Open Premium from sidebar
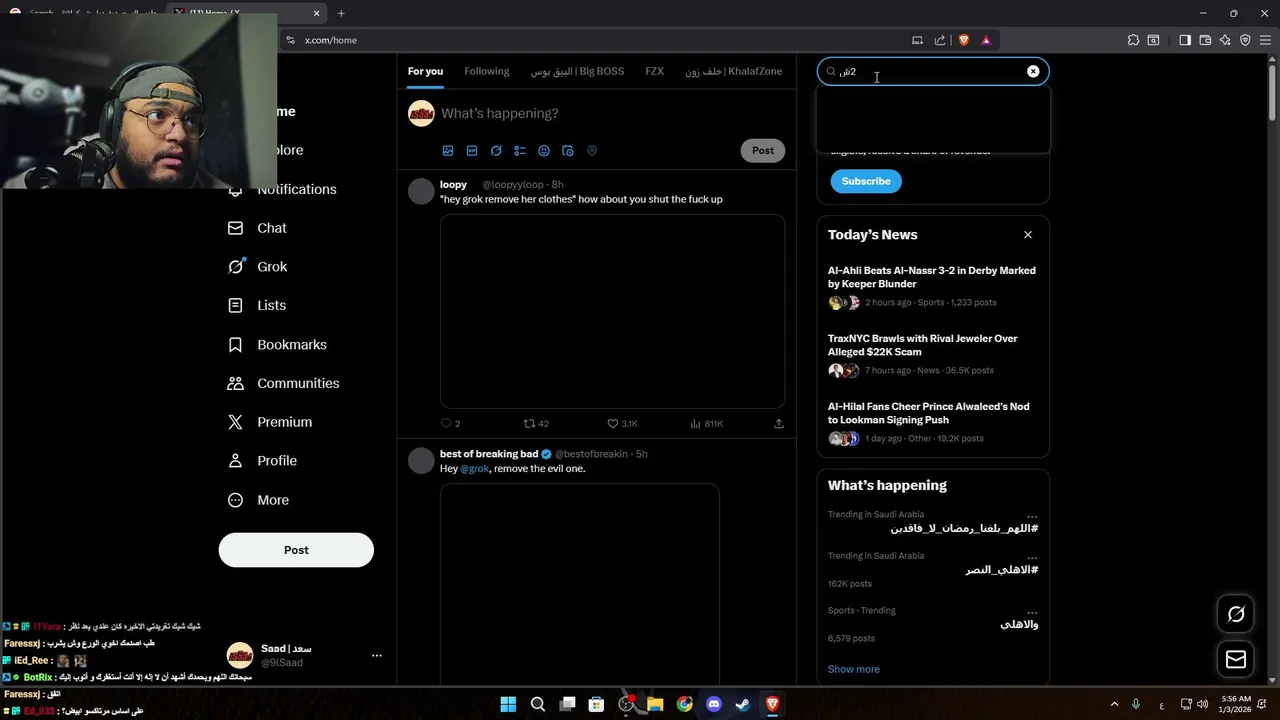 [x=270, y=422]
